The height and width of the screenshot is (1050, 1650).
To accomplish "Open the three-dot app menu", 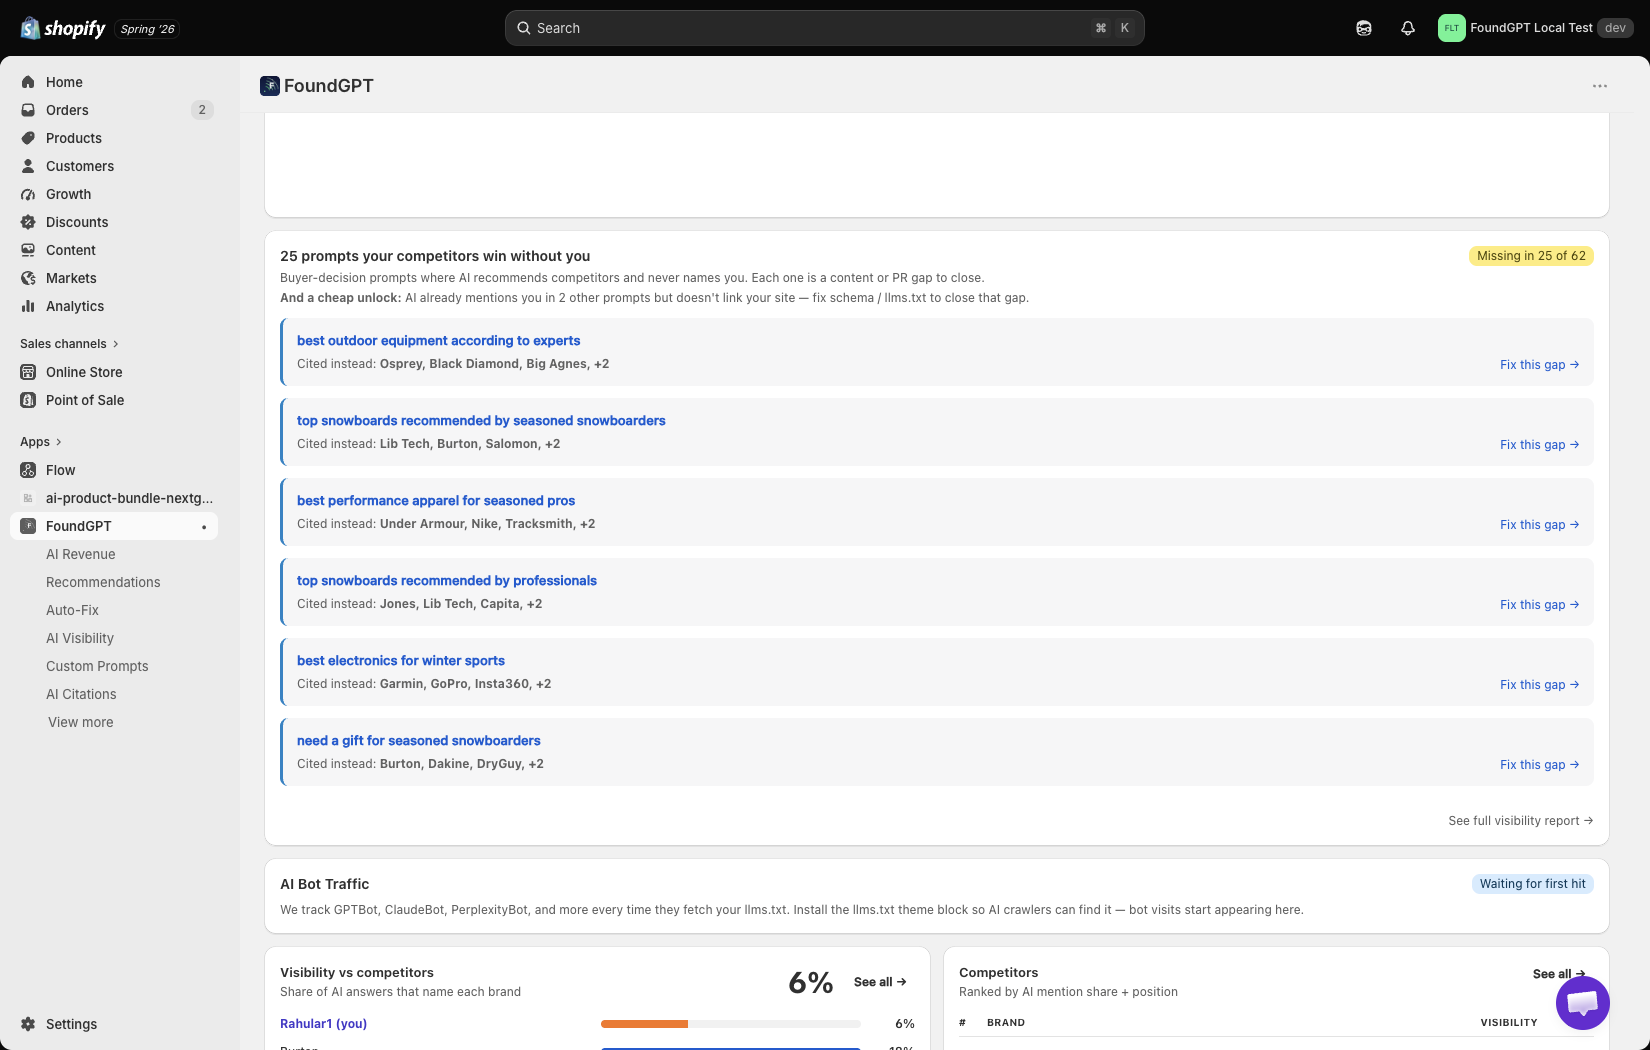I will click(1600, 86).
